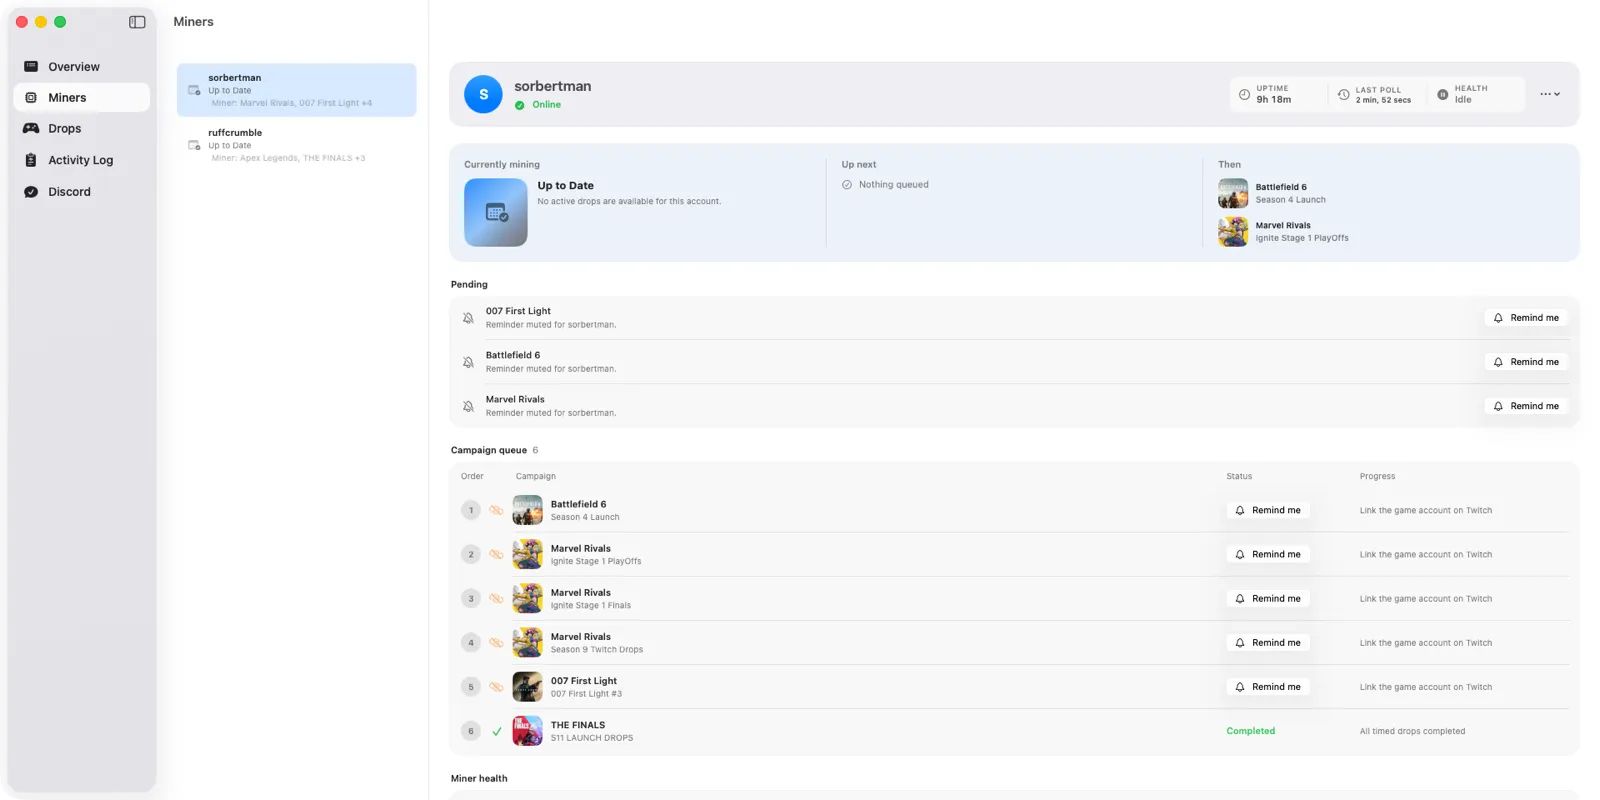Screen dimensions: 1600x800
Task: Select the sorbertman miner in list
Action: 296,90
